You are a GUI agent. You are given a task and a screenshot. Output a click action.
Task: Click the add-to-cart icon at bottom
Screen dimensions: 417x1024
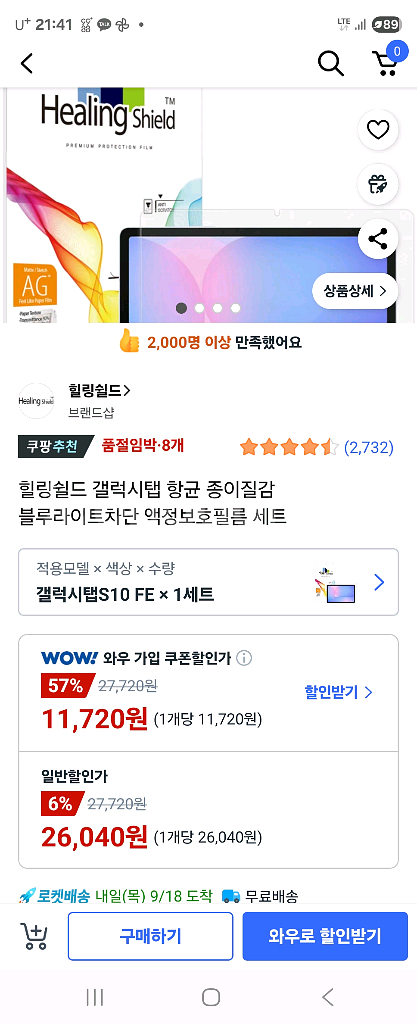click(33, 936)
